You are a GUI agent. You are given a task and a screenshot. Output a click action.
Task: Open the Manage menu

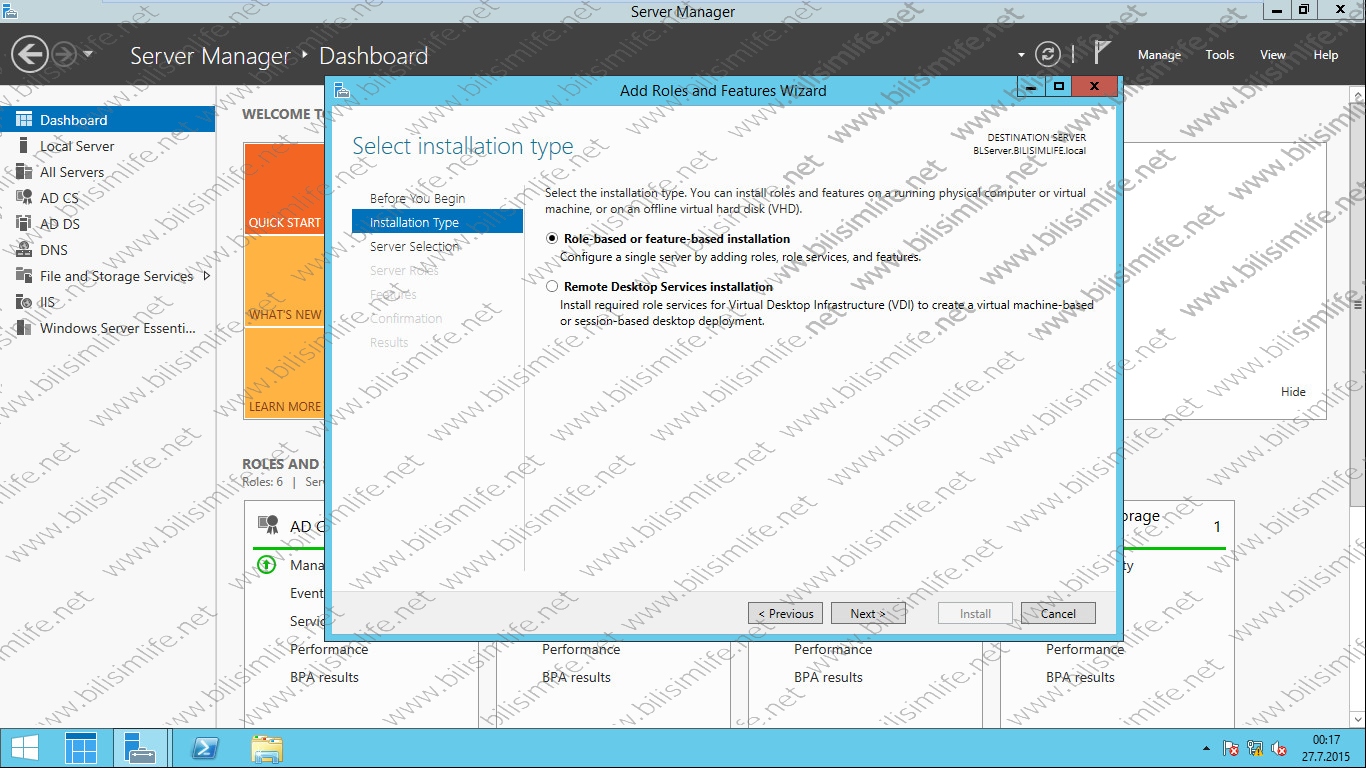pos(1159,55)
